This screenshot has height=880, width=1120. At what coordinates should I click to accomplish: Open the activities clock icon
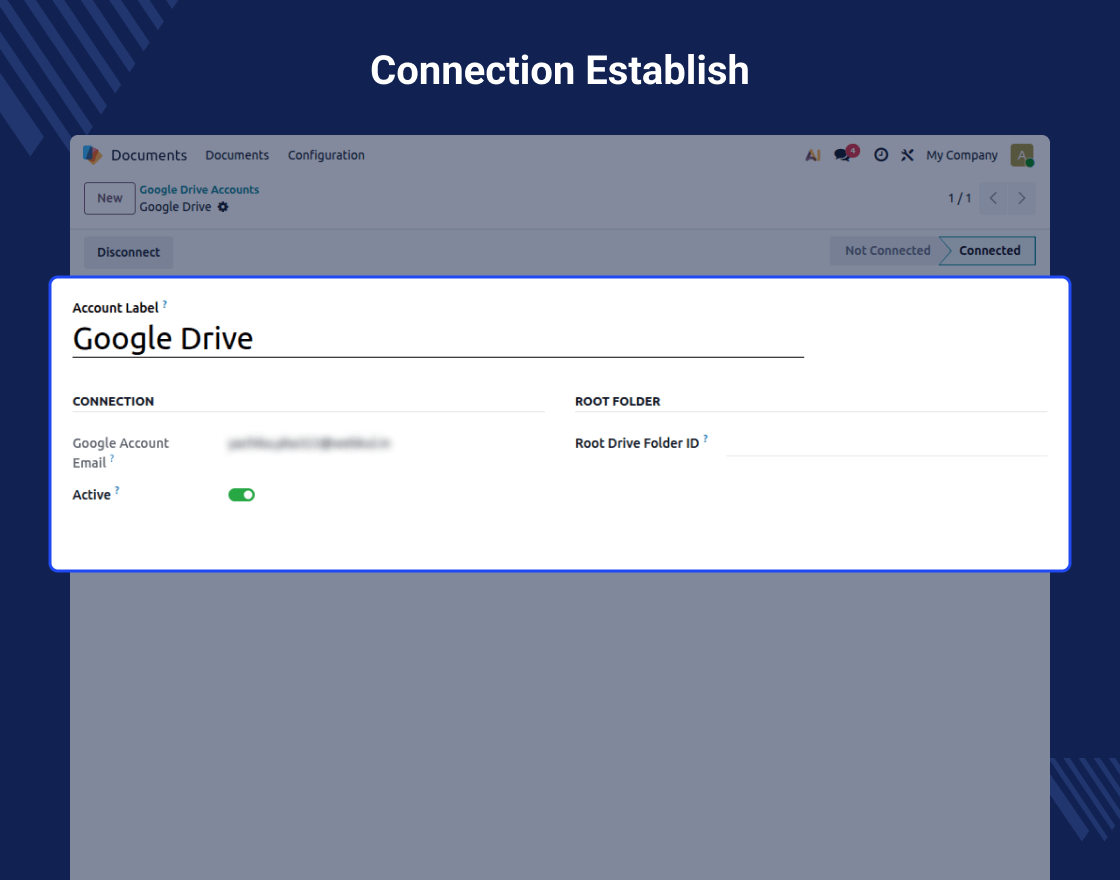(881, 155)
